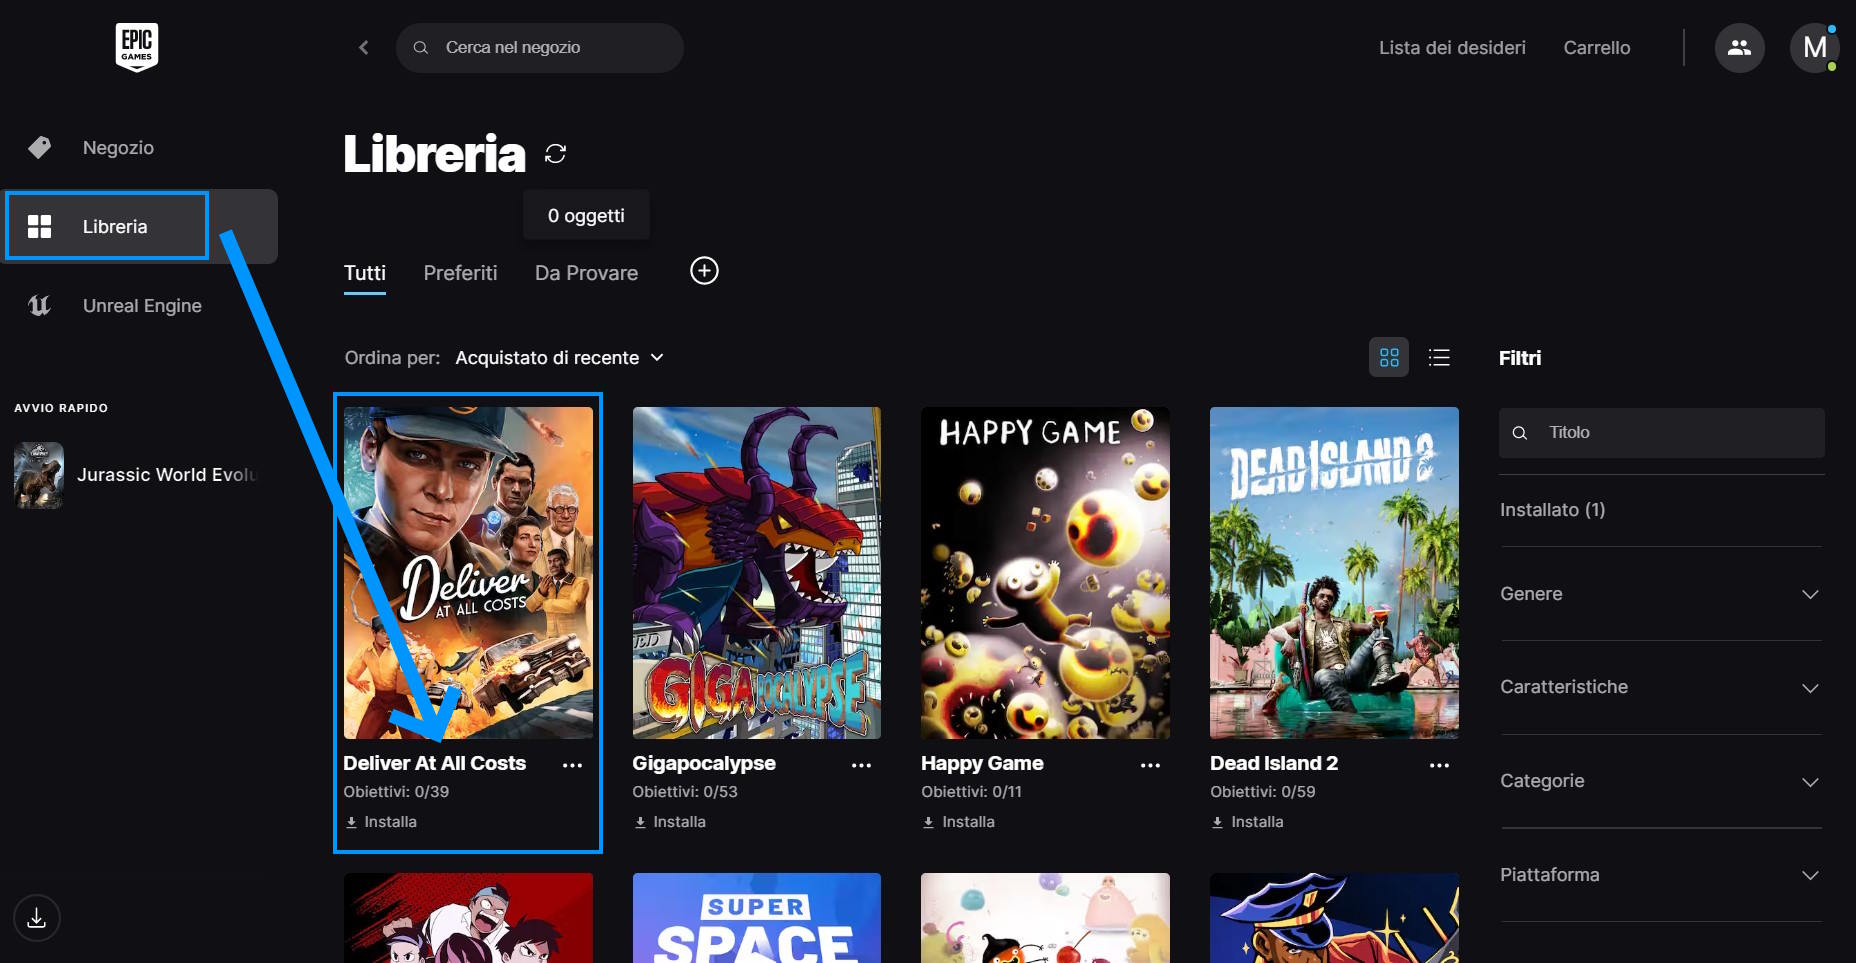Expand the Piattaforma filter

[1660, 875]
